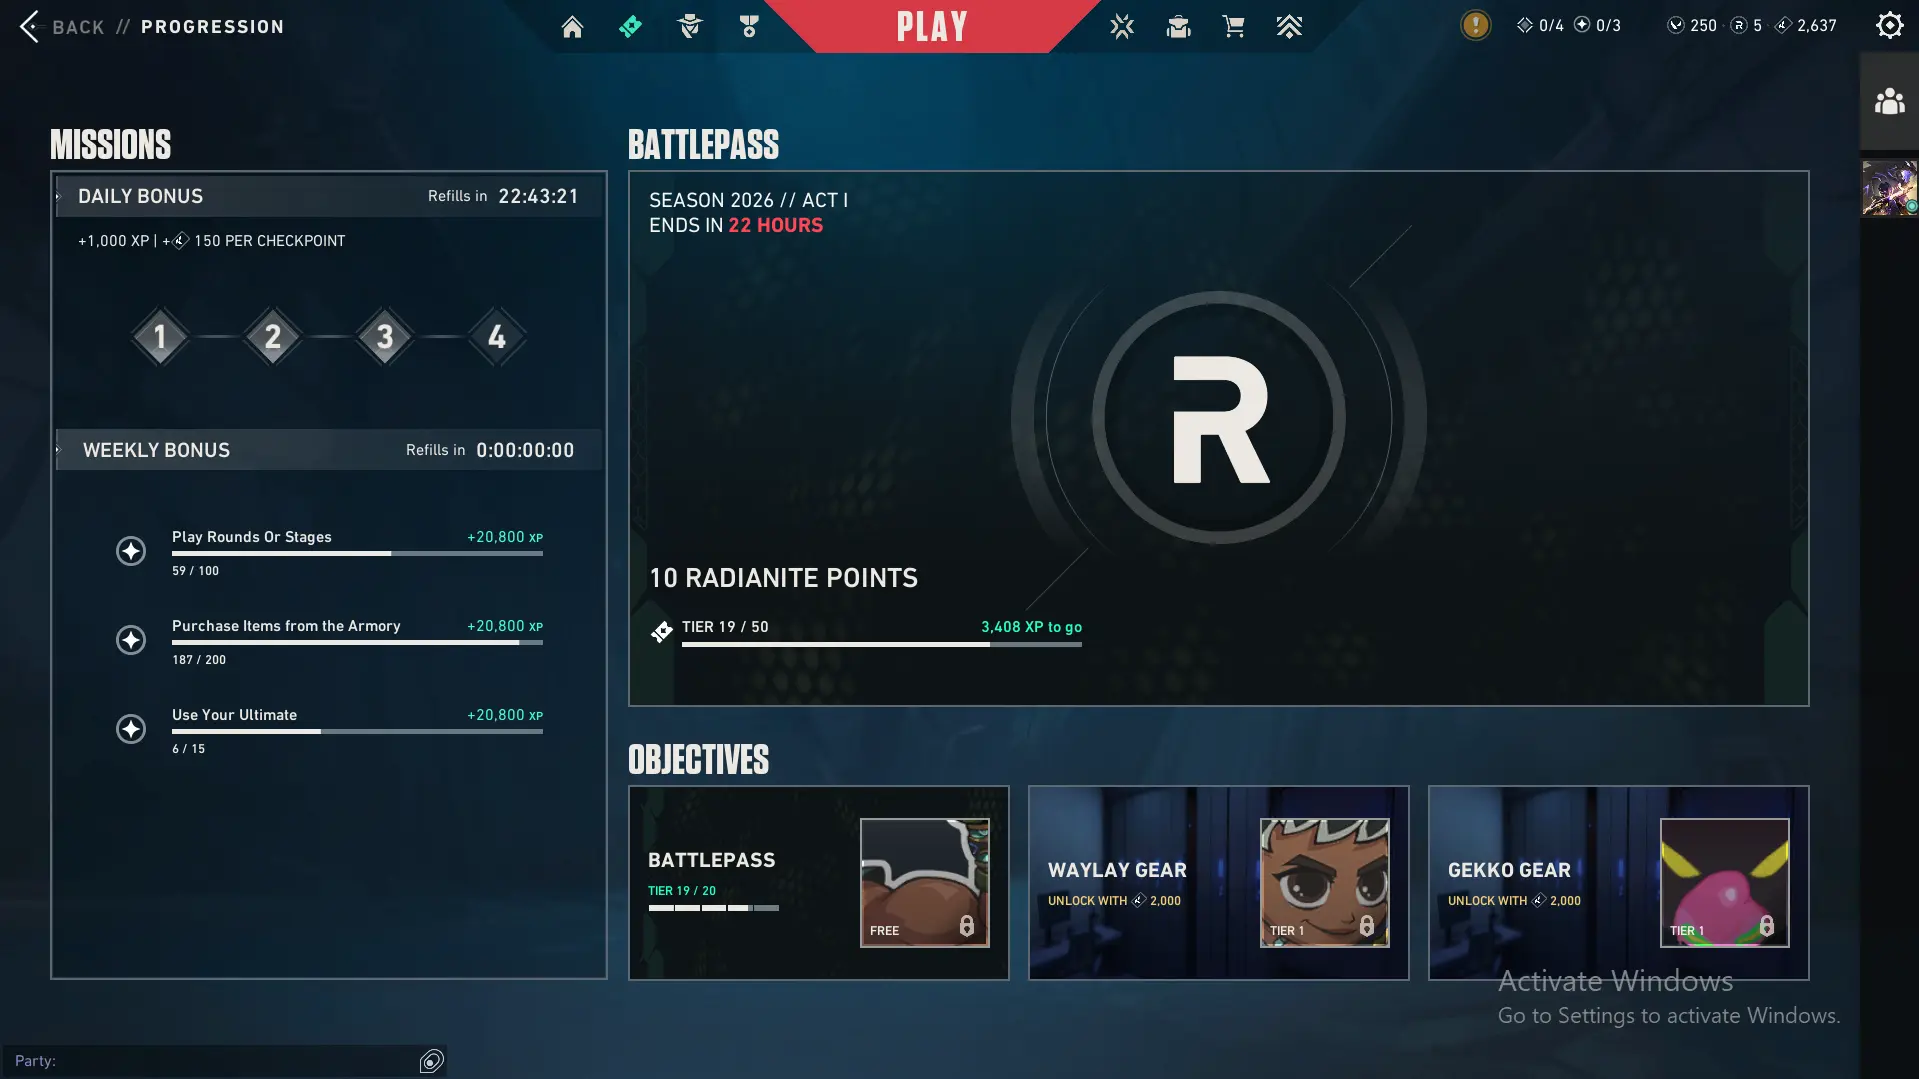1919x1079 pixels.
Task: Click the large Radianite reward emblem
Action: pyautogui.click(x=1219, y=418)
